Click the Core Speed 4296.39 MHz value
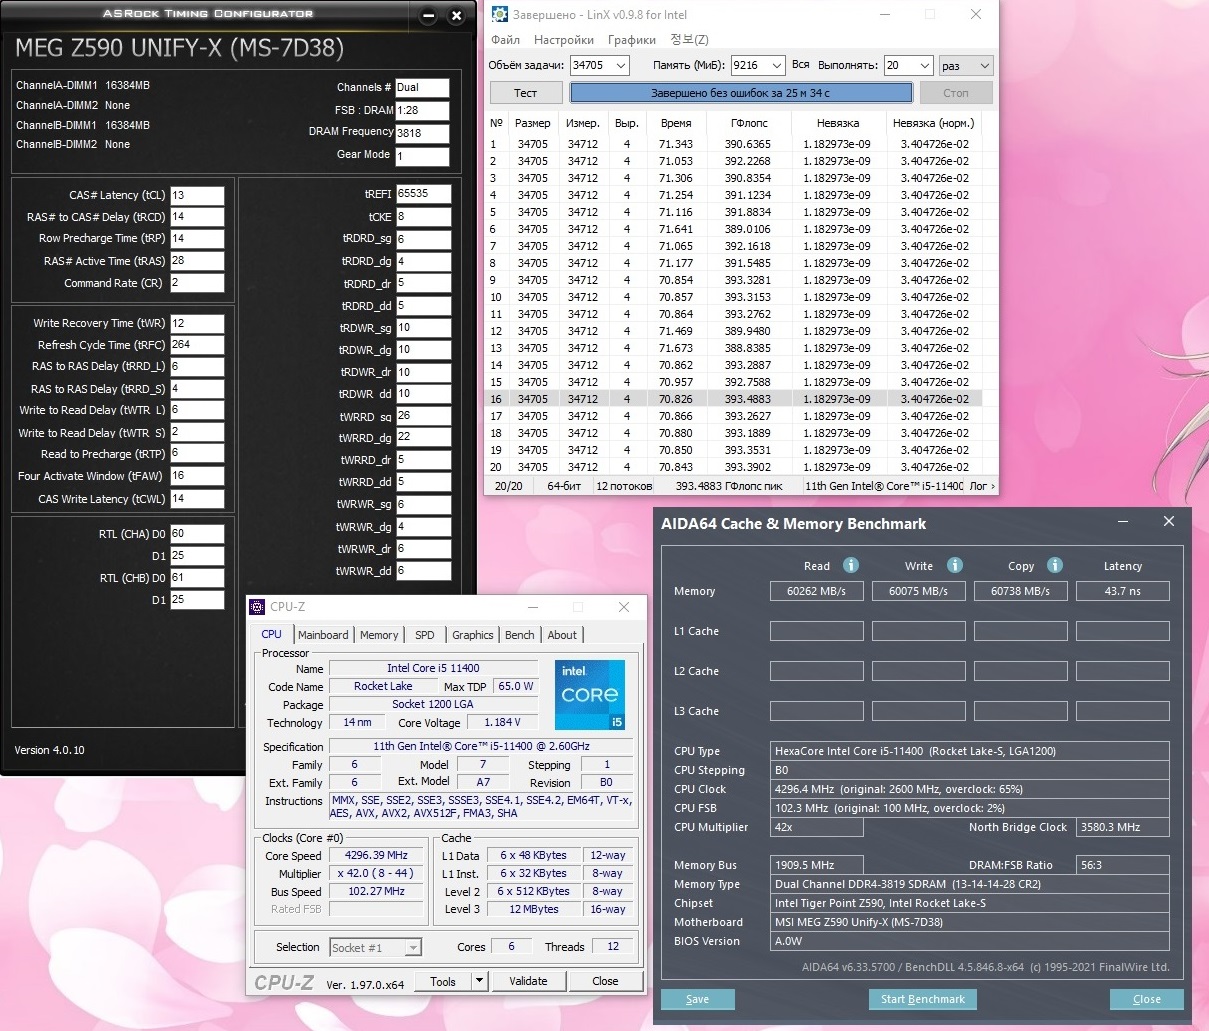 [376, 856]
